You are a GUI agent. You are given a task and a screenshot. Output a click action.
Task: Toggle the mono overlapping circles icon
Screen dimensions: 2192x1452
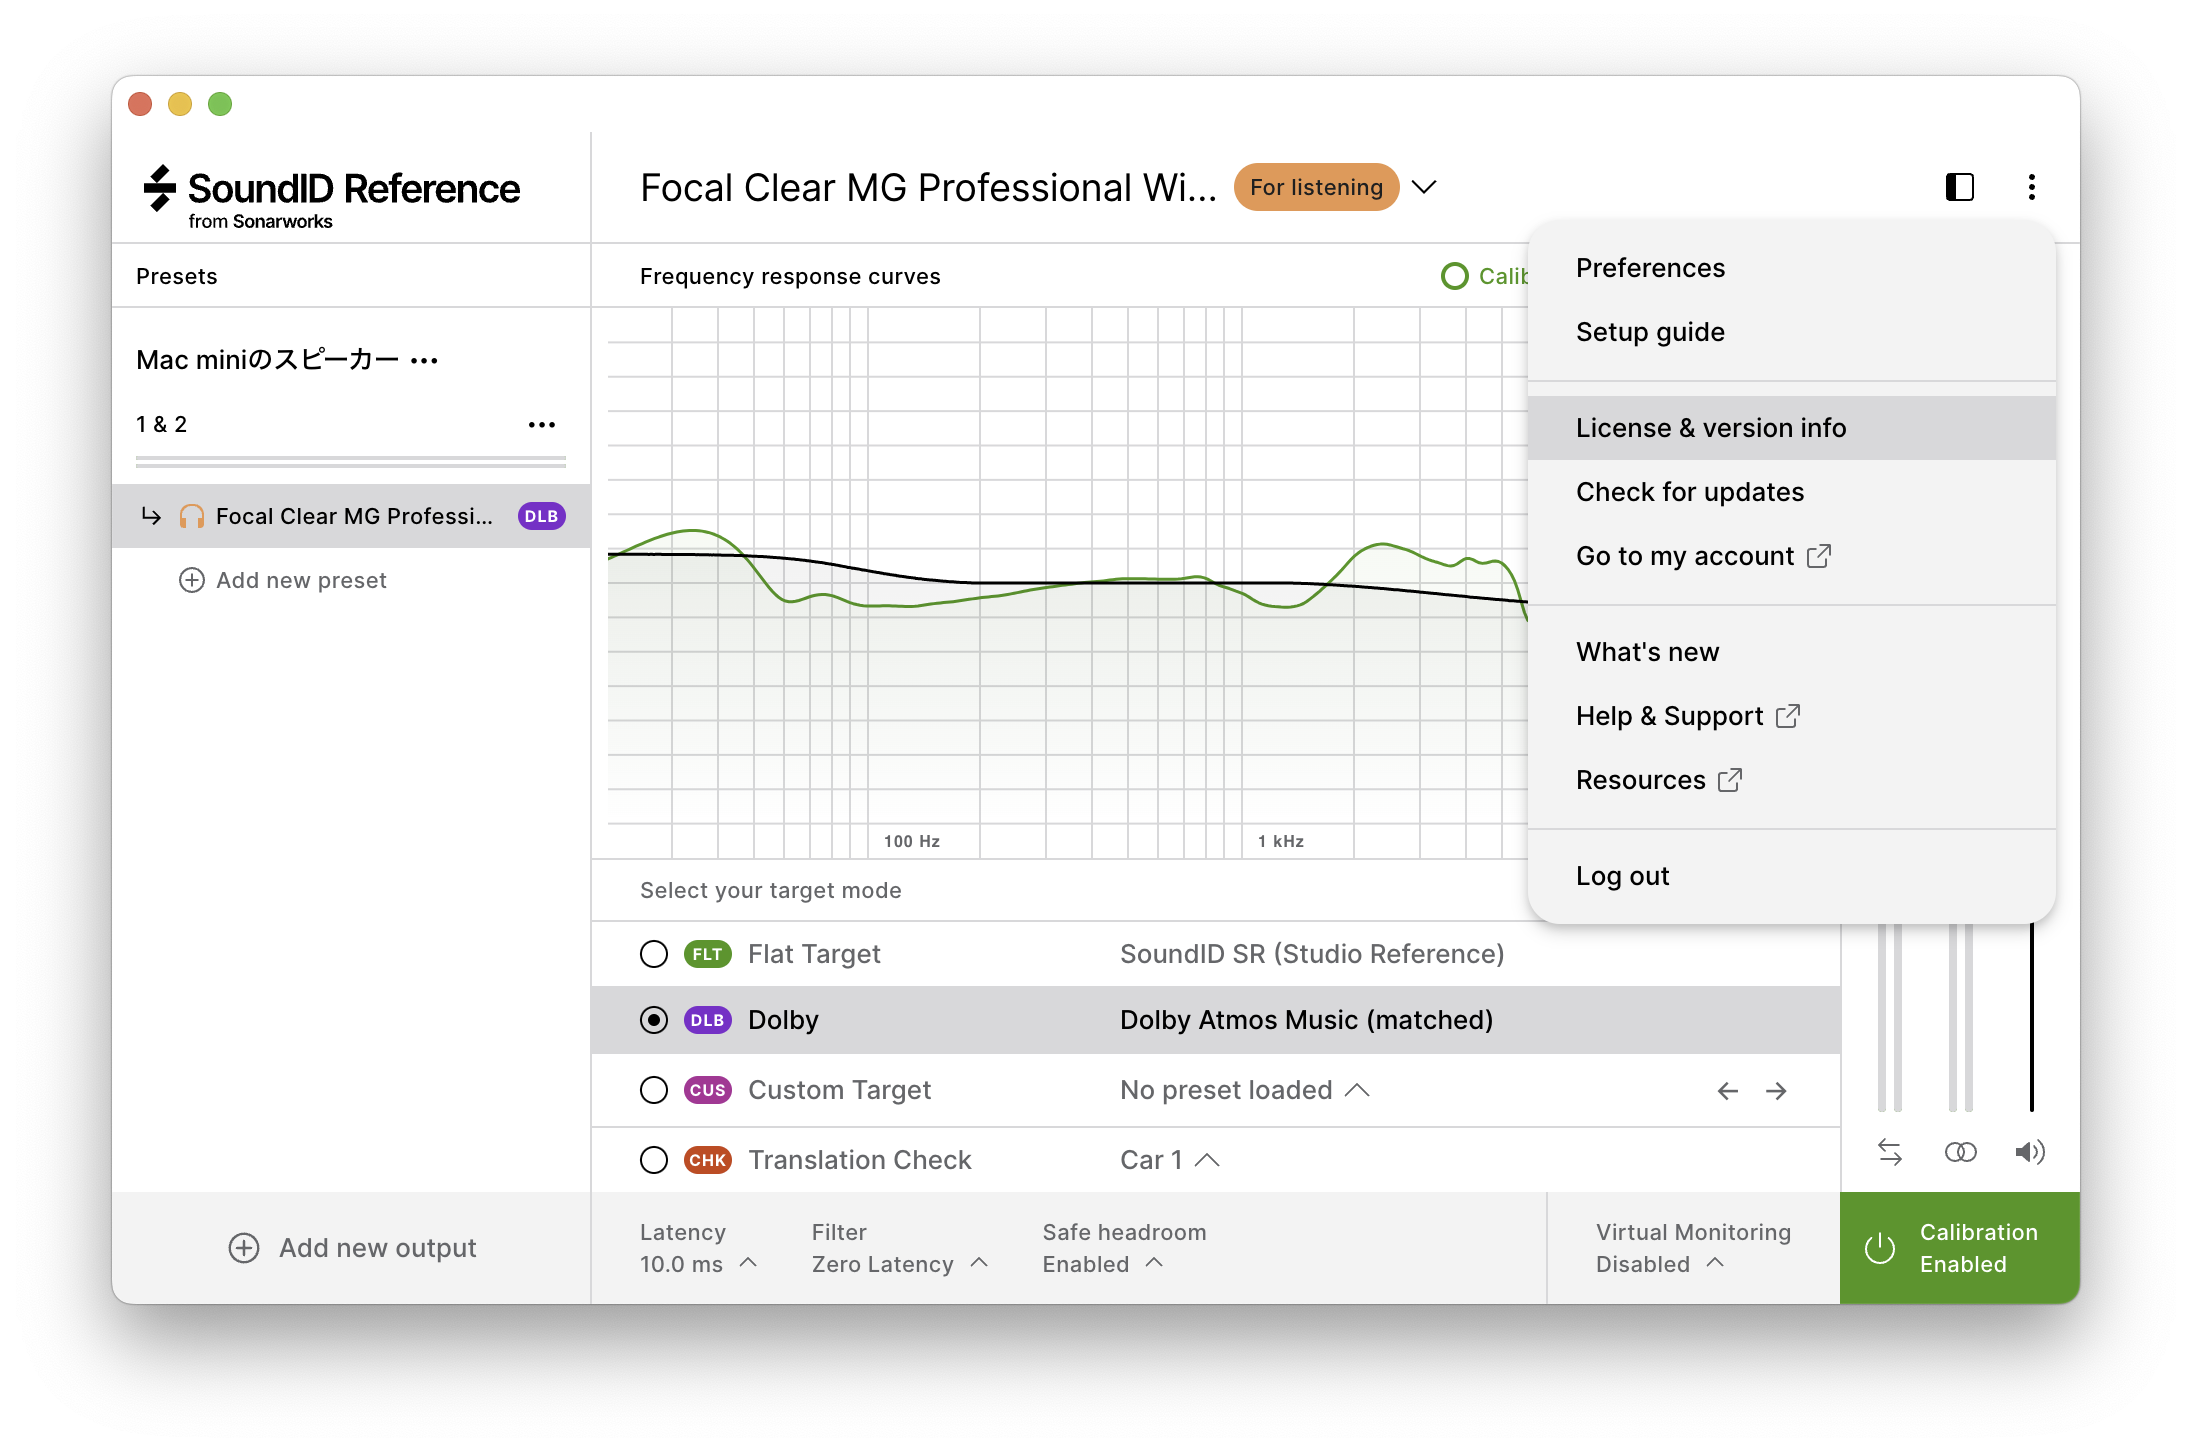click(x=1960, y=1152)
